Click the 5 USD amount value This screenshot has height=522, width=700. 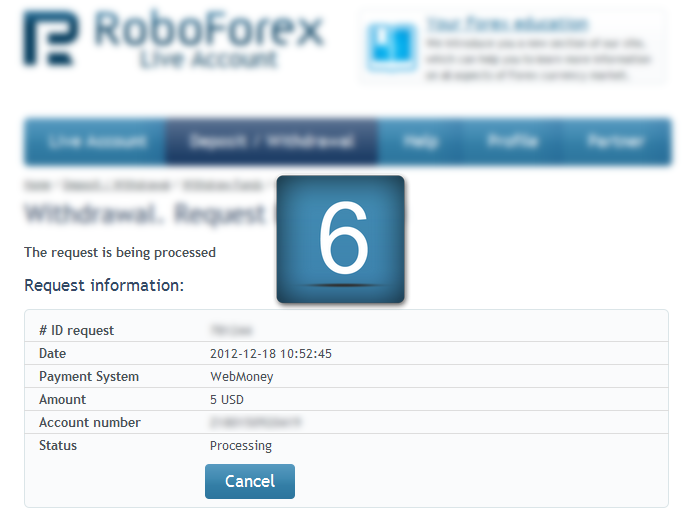(x=227, y=399)
